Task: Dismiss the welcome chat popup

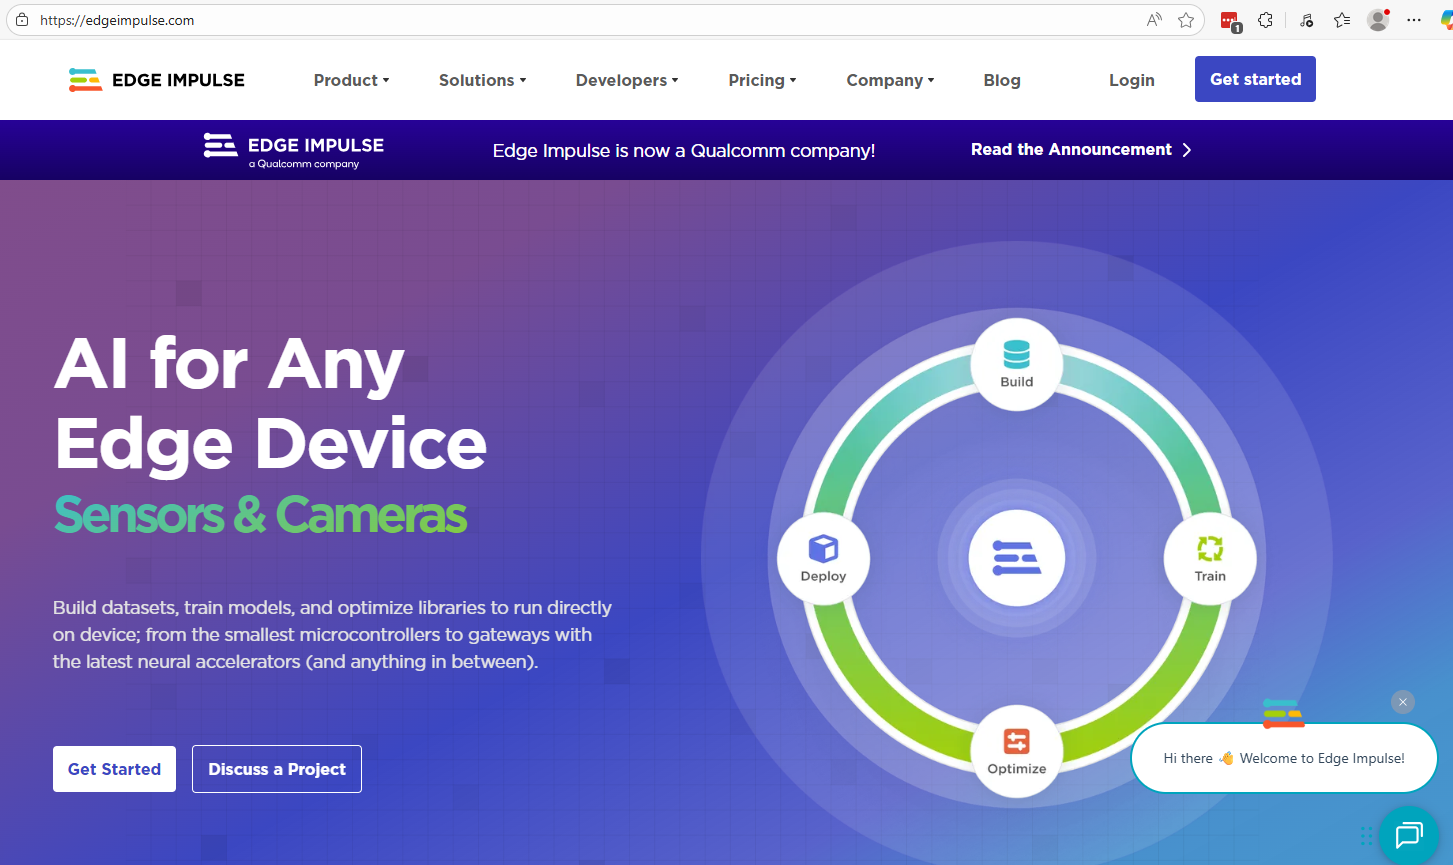Action: 1402,702
